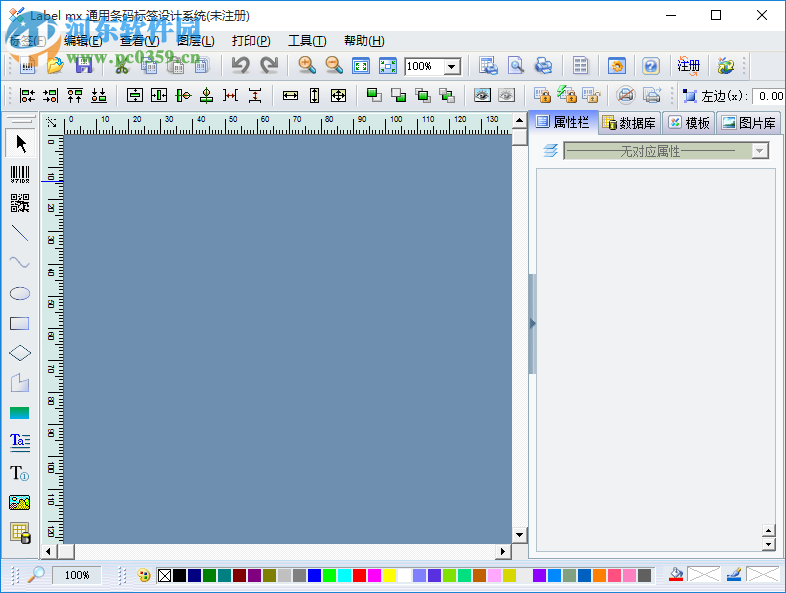Select the barcode tool
Viewport: 786px width, 593px height.
pos(20,174)
